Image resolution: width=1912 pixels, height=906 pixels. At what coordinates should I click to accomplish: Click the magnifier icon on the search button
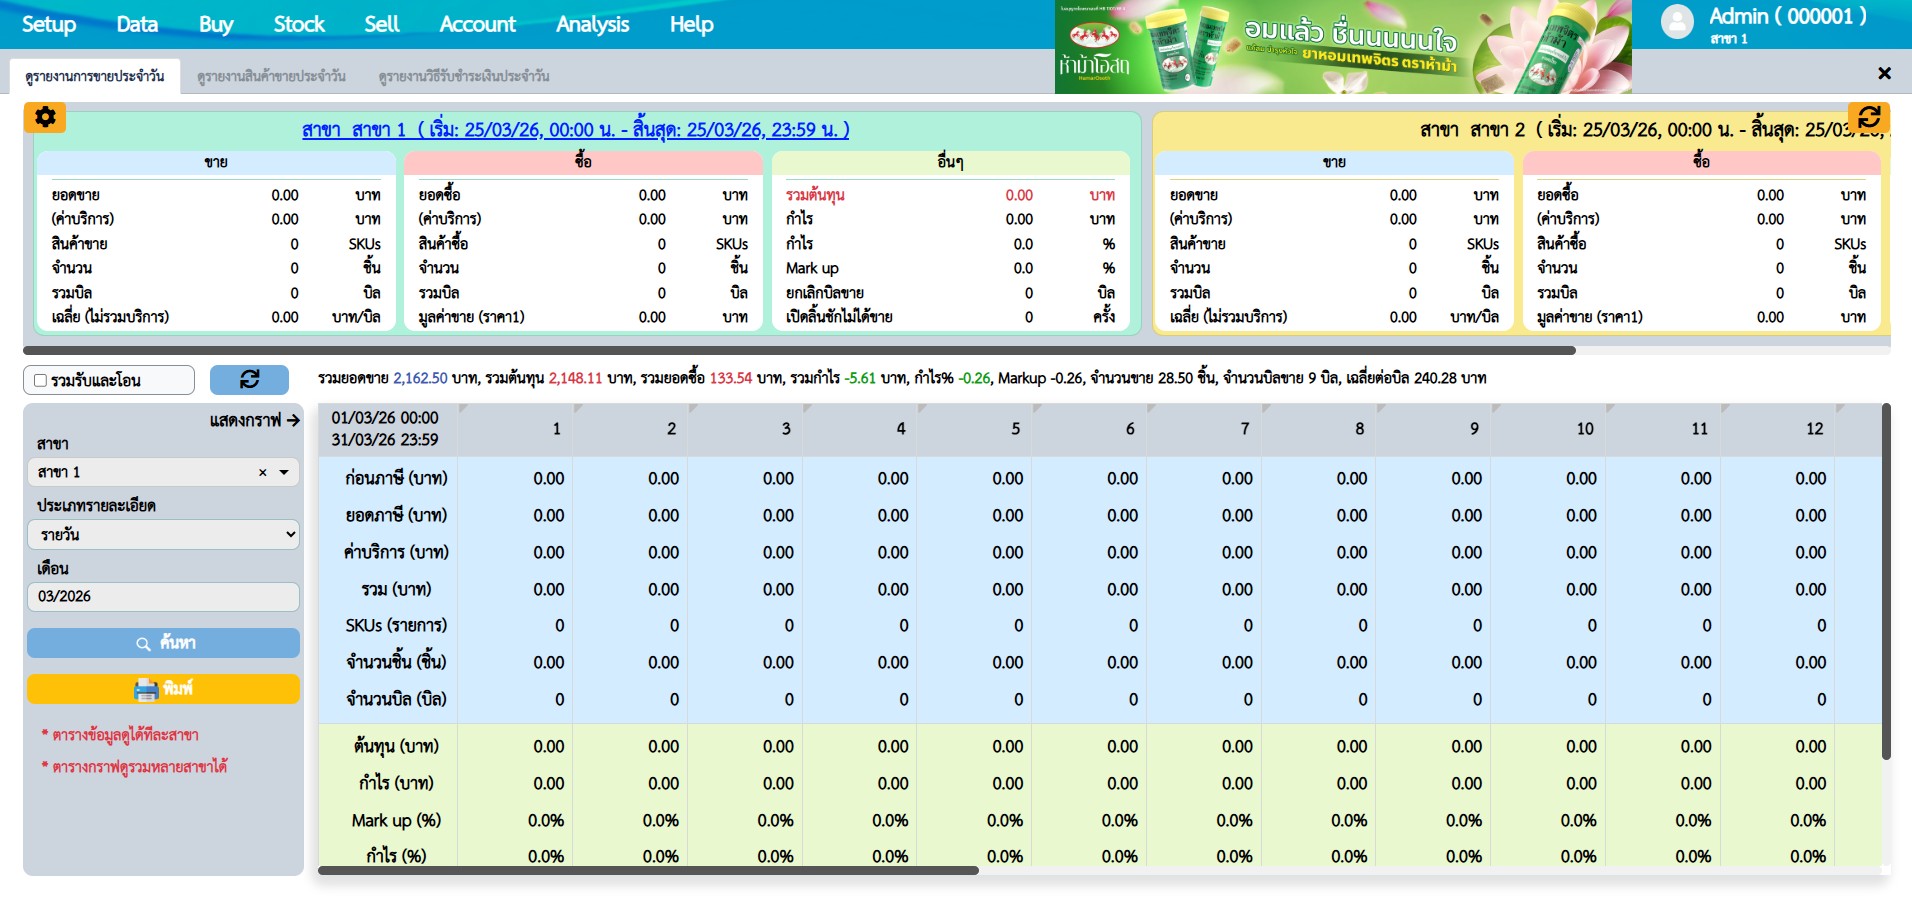(143, 644)
